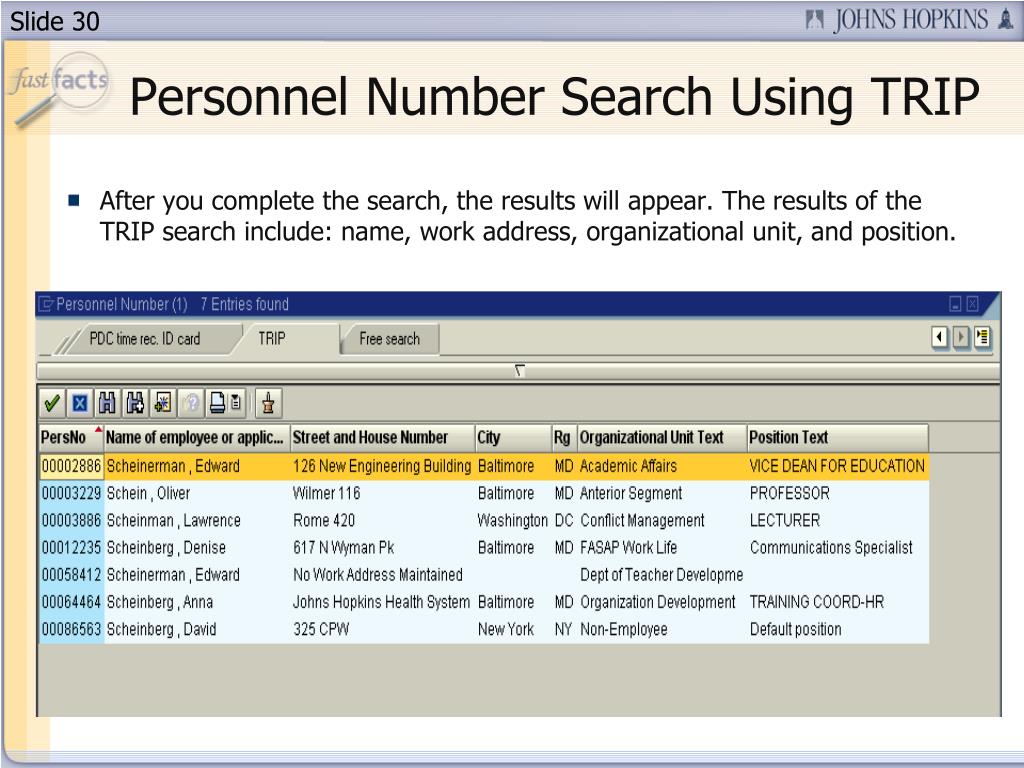Viewport: 1024px width, 768px height.
Task: Print the hit list with printer icon
Action: (217, 404)
